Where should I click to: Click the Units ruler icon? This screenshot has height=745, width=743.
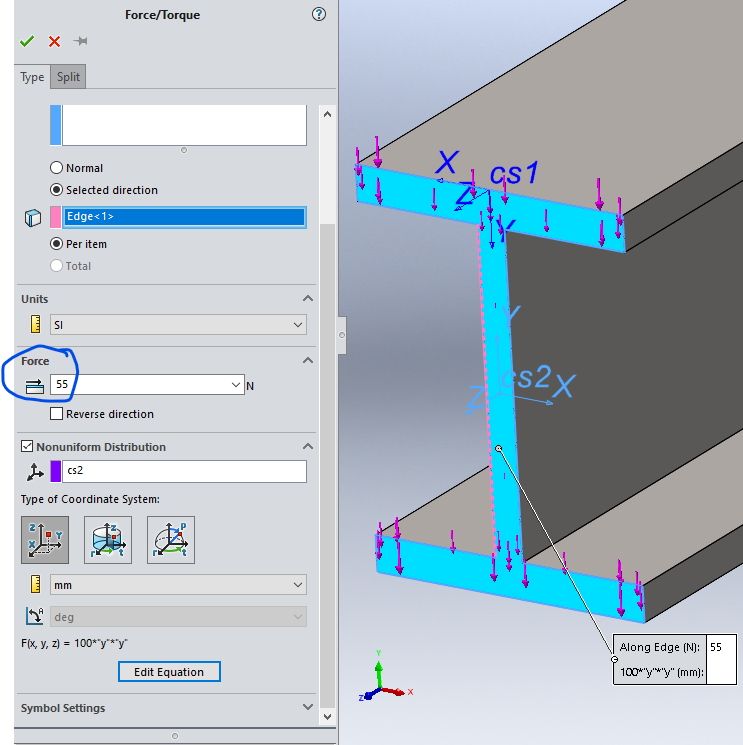[35, 324]
